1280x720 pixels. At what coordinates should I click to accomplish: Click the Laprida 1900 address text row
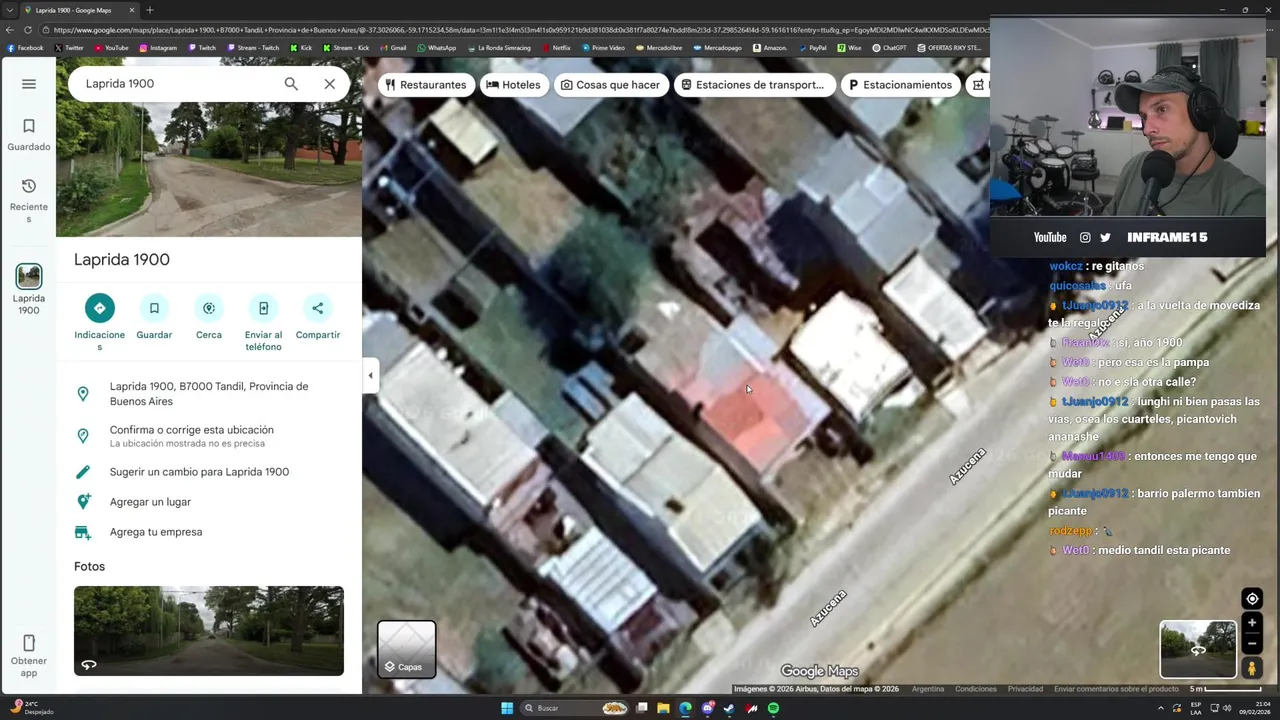click(209, 394)
